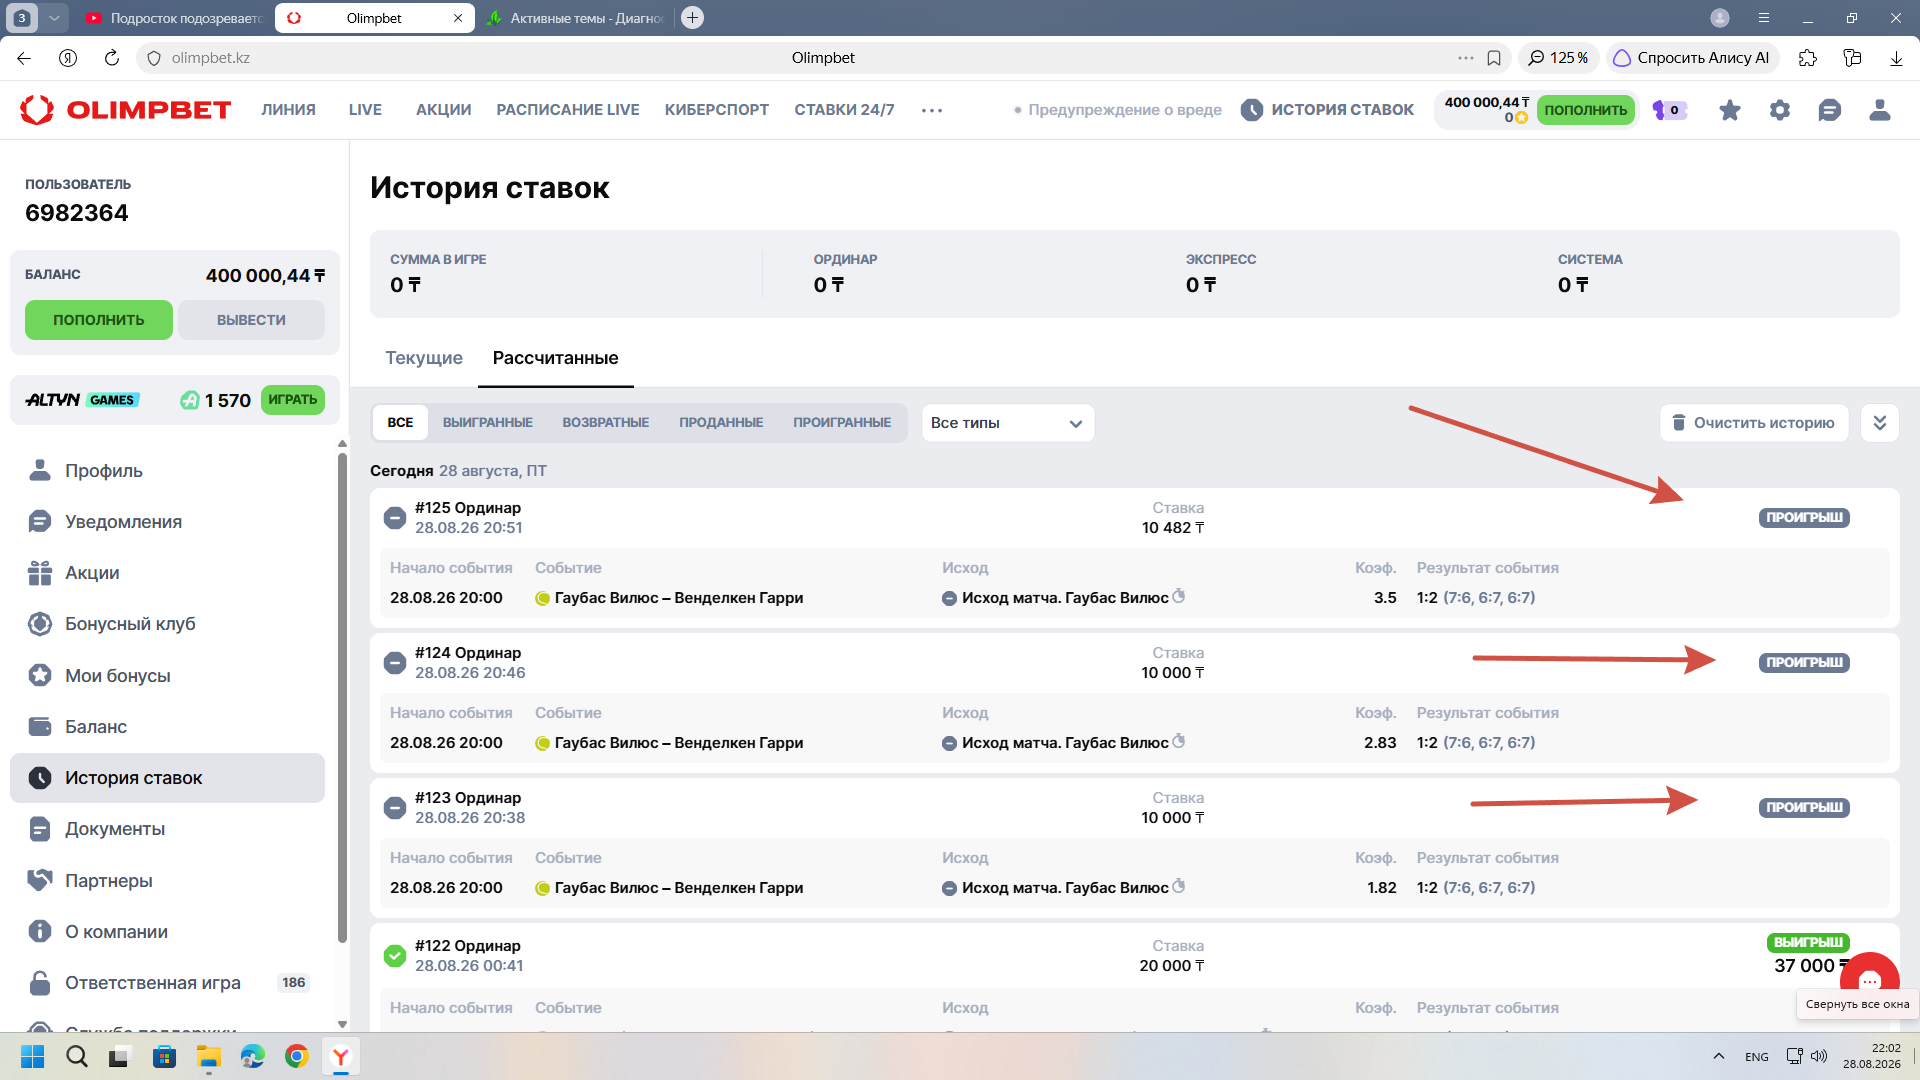This screenshot has width=1920, height=1080.
Task: Click the green 'ПОПОЛНИТЬ' button in the header
Action: (1586, 110)
